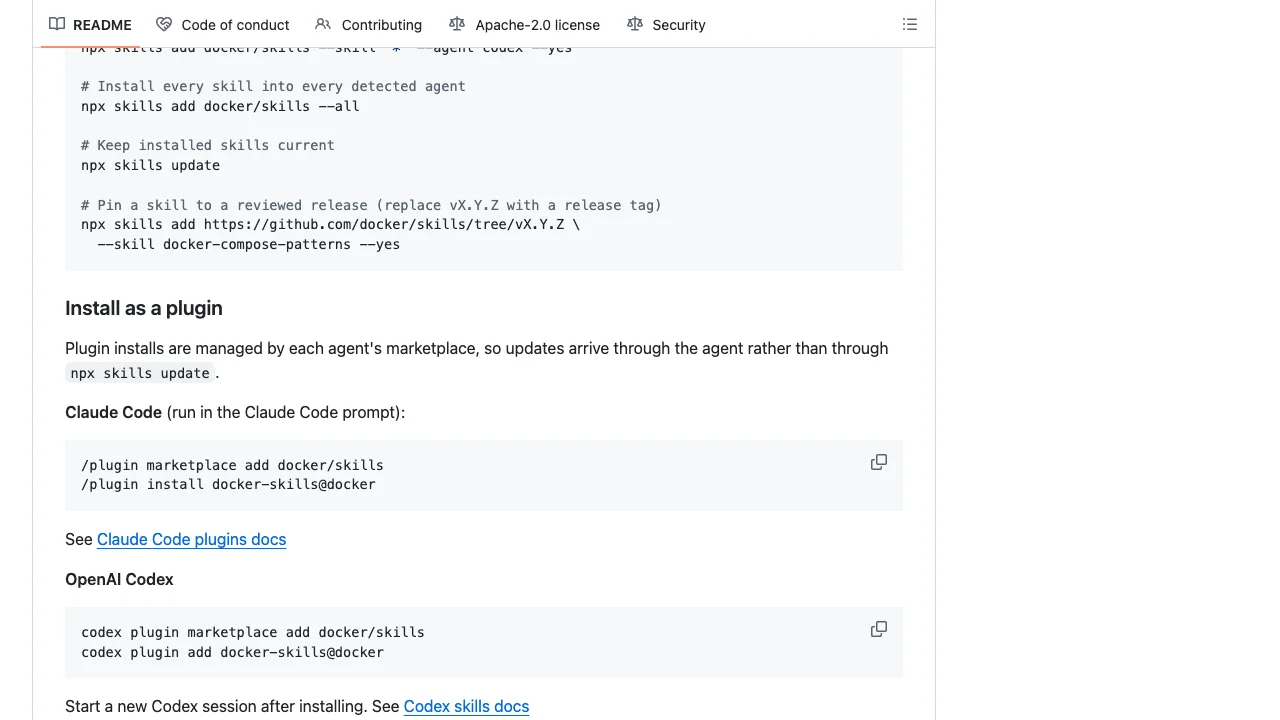The image size is (1280, 720).
Task: Click the github.com/docker/skills/tree/vX.Y.Z command line
Action: tap(330, 224)
